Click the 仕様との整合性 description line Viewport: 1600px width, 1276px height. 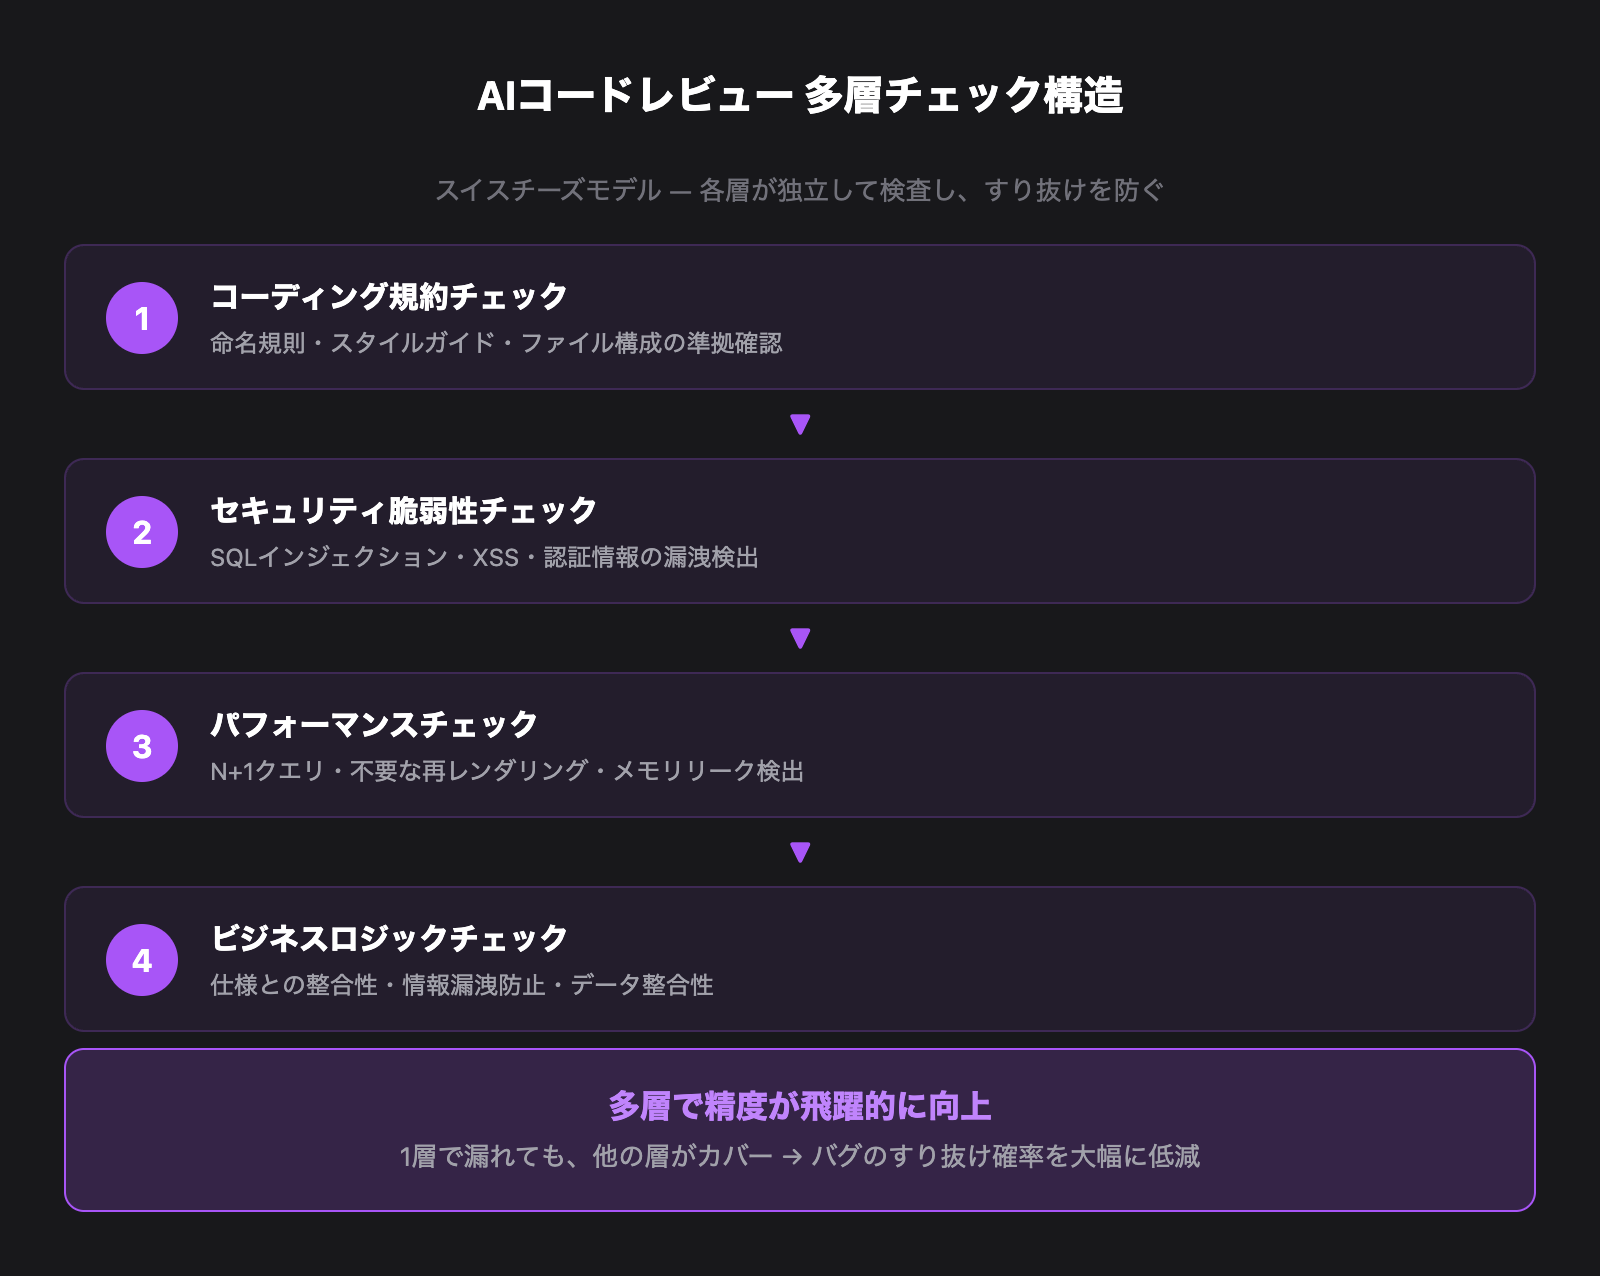pos(461,985)
